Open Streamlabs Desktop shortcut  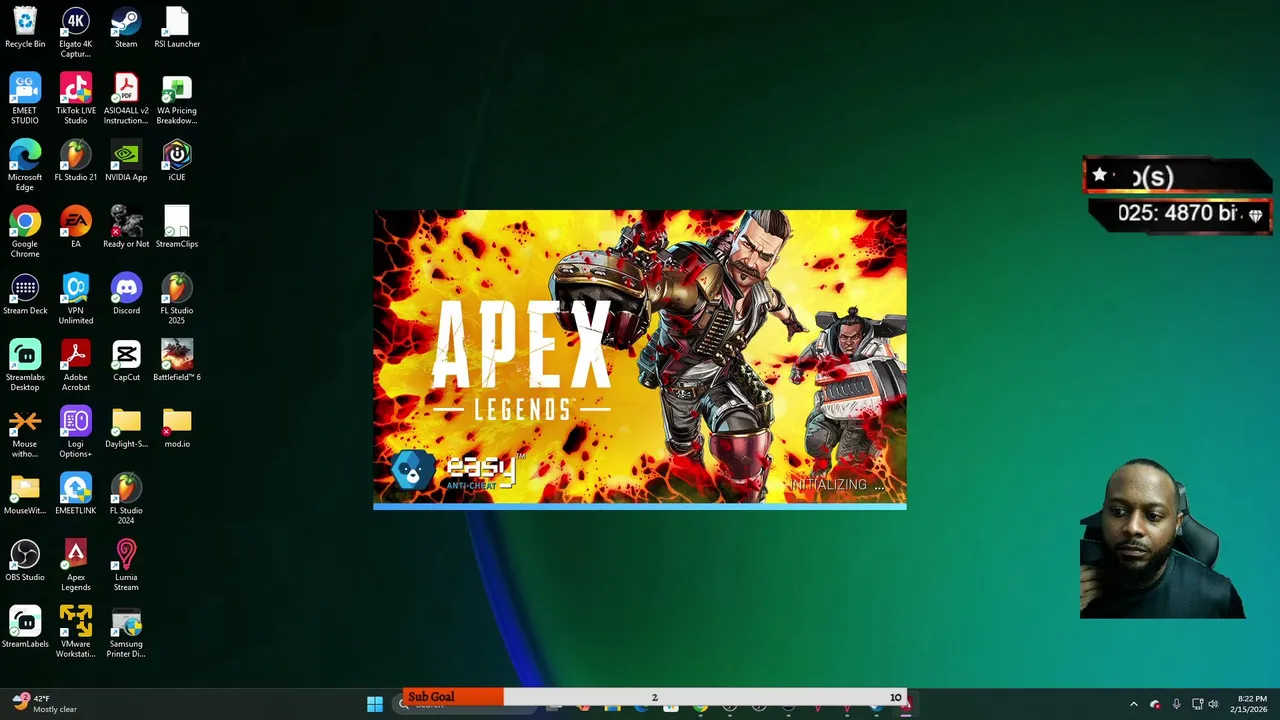pyautogui.click(x=25, y=365)
